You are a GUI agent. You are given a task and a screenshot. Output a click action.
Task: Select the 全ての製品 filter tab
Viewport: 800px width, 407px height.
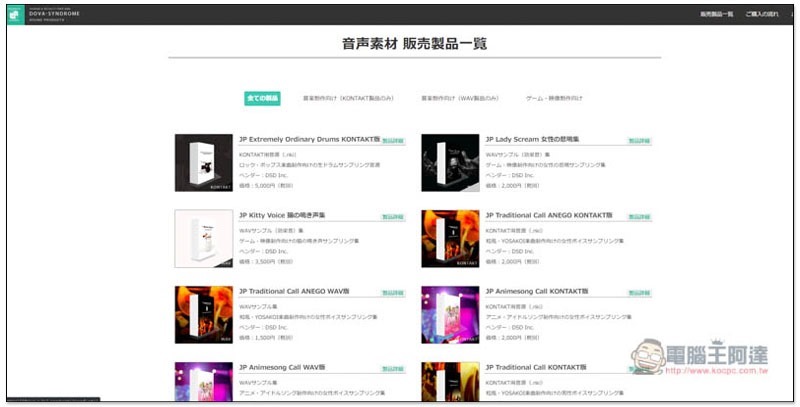(x=263, y=98)
